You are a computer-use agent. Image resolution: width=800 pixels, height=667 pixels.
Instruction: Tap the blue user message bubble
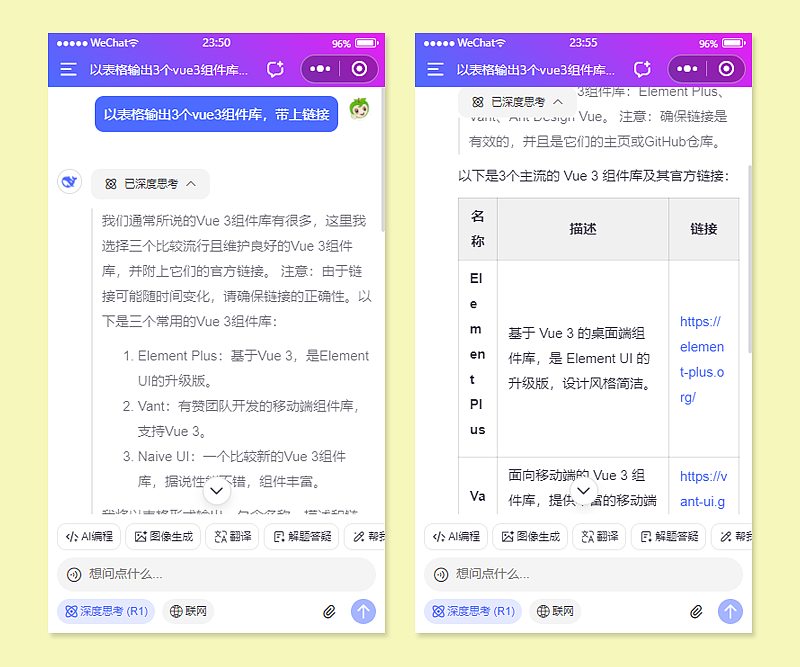[x=216, y=114]
